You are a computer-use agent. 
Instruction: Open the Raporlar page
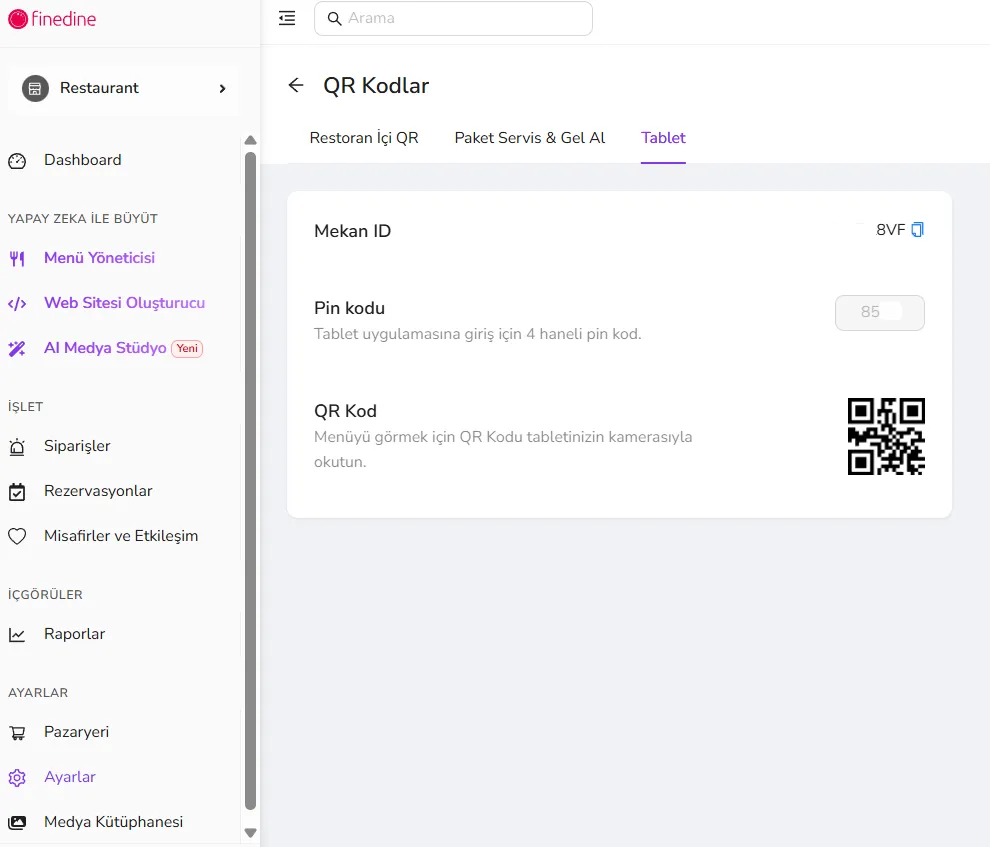coord(75,634)
